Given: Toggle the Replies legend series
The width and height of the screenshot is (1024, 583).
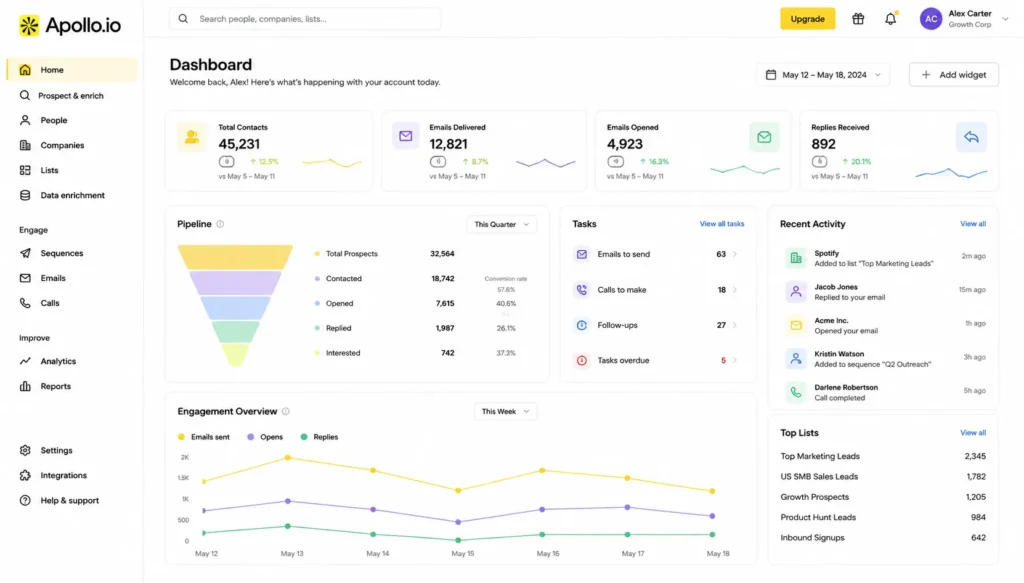Looking at the screenshot, I should point(319,437).
